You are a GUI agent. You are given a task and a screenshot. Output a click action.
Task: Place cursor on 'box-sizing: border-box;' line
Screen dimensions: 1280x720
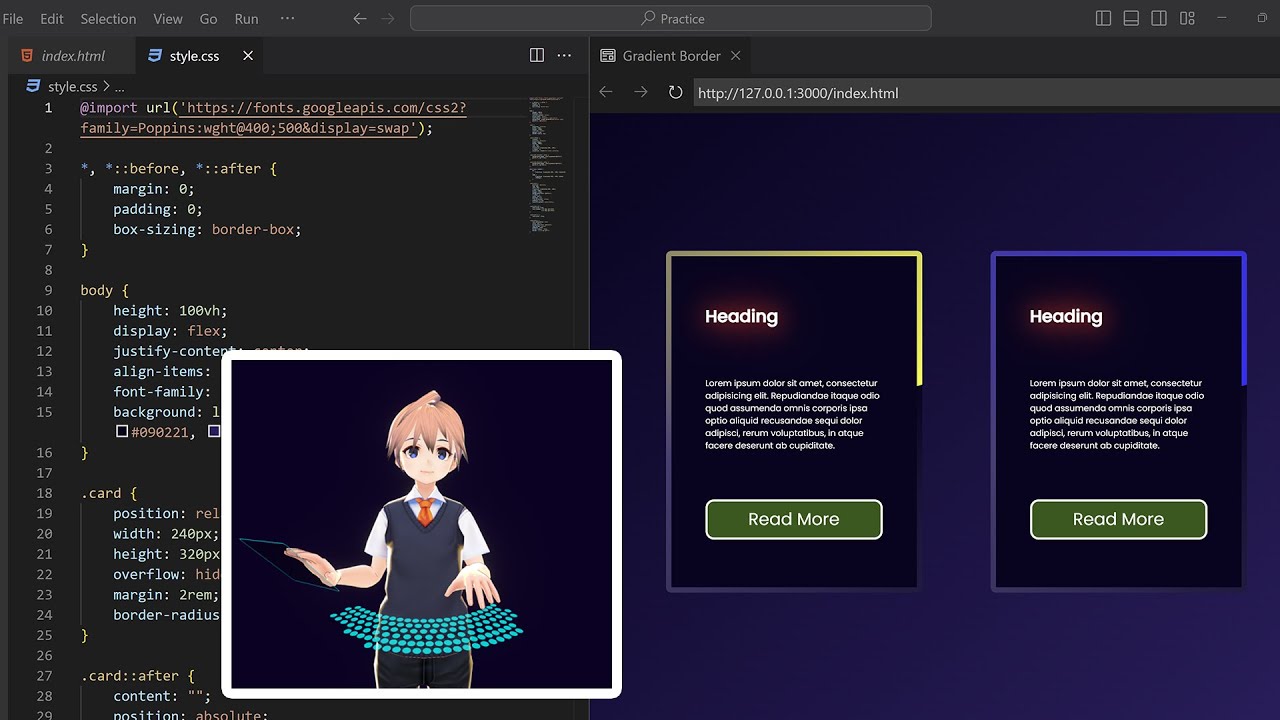coord(207,229)
